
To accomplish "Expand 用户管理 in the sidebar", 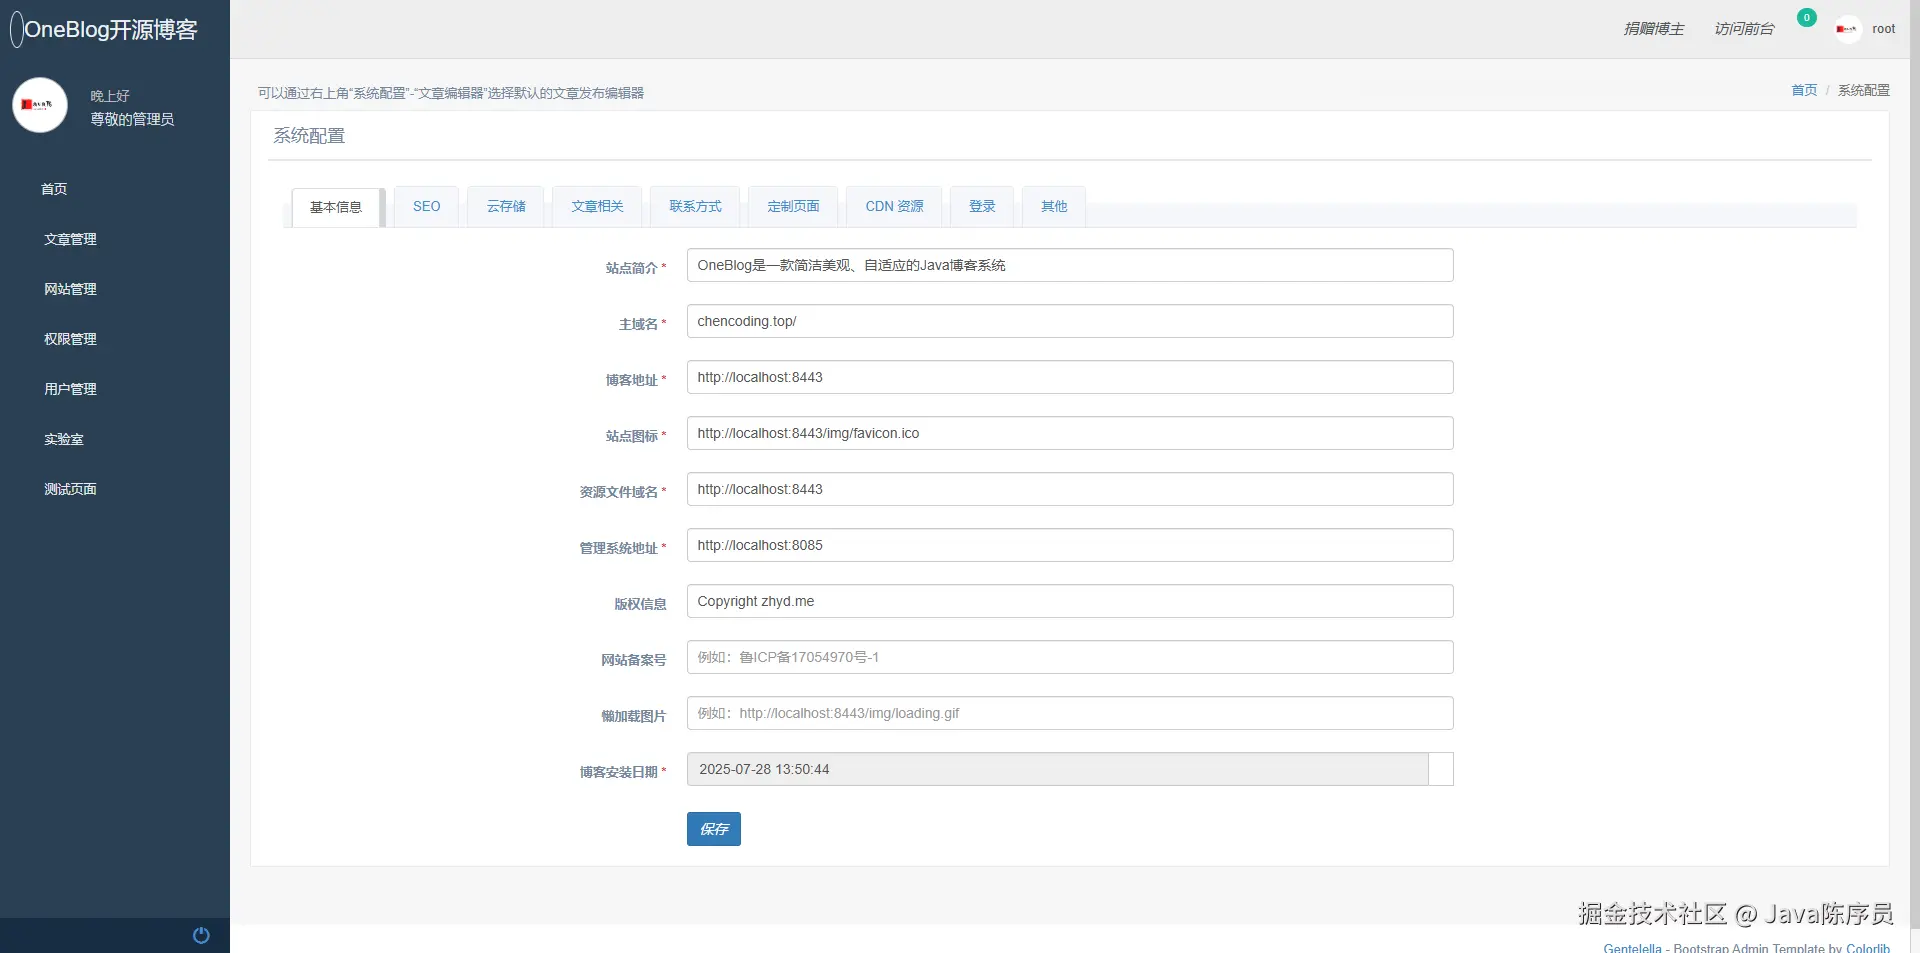I will coord(70,389).
